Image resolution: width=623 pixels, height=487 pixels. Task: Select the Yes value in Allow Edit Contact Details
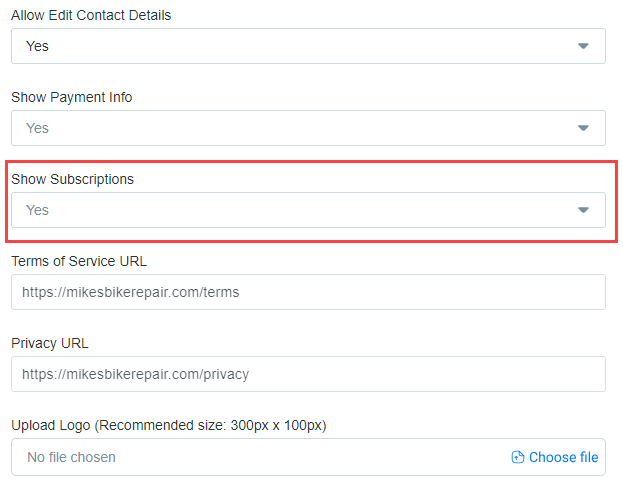click(x=37, y=46)
